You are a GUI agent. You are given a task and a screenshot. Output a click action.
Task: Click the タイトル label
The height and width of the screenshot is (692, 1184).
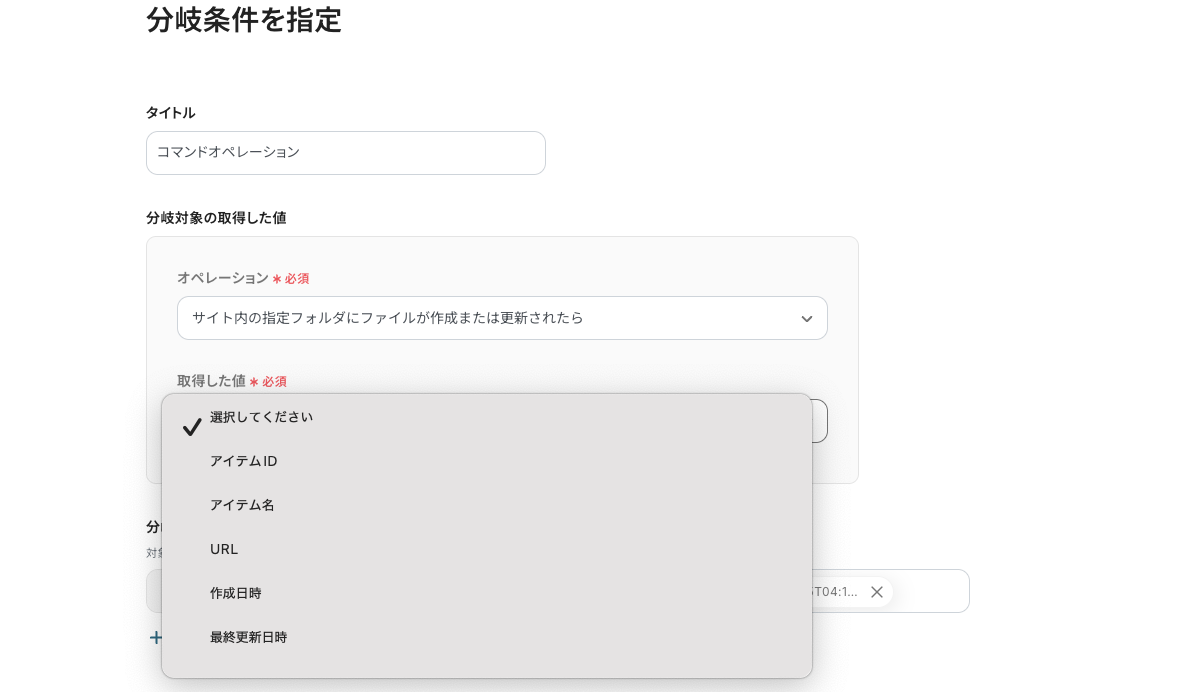click(x=171, y=113)
